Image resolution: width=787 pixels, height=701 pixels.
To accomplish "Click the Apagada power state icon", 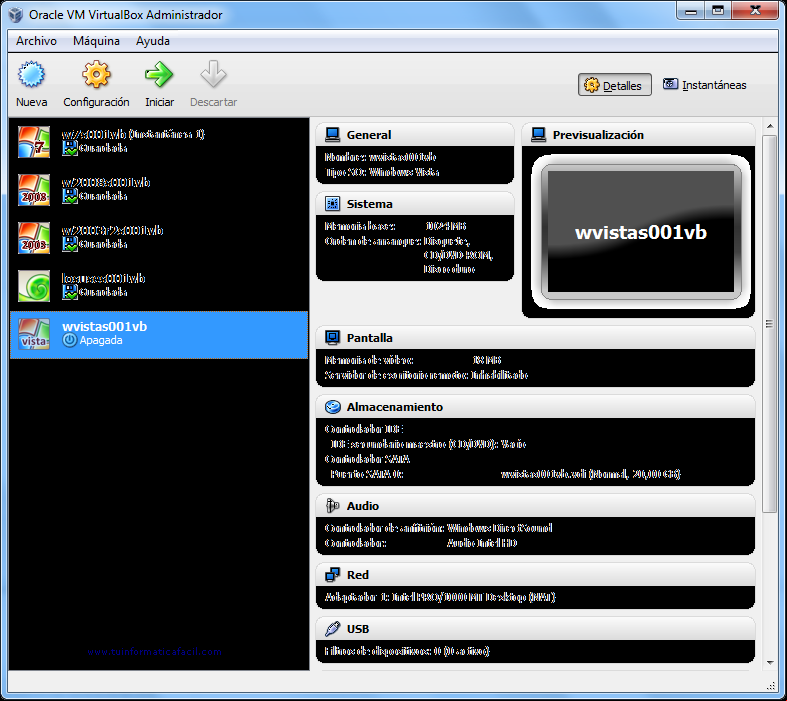I will tap(69, 340).
